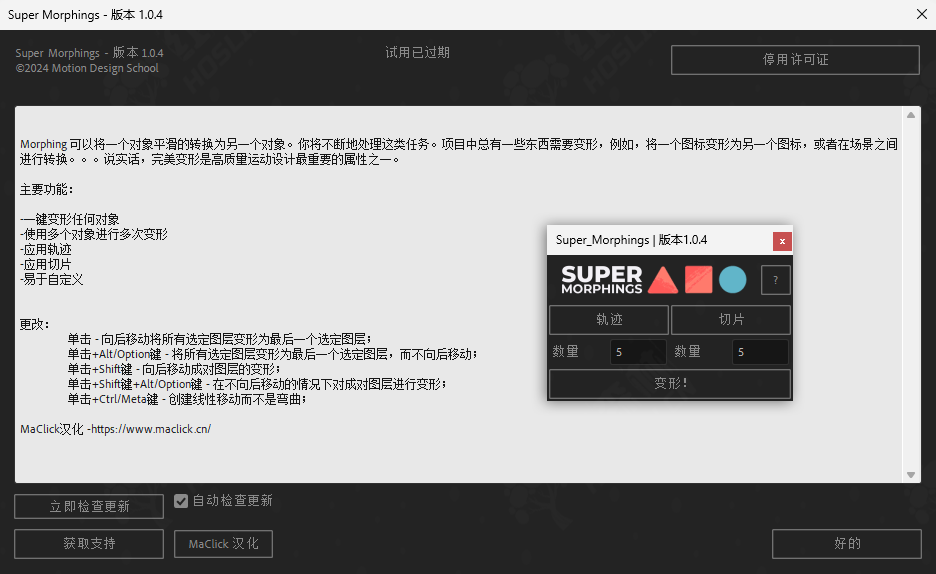The height and width of the screenshot is (574, 936).
Task: Click the red close X in preview panel
Action: coord(782,241)
